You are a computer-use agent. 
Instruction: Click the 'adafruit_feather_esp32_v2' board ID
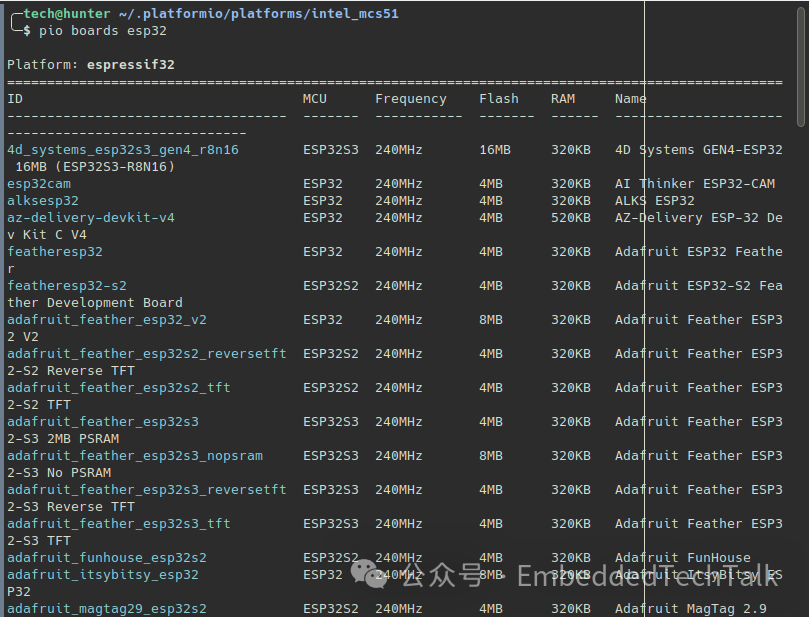coord(107,320)
